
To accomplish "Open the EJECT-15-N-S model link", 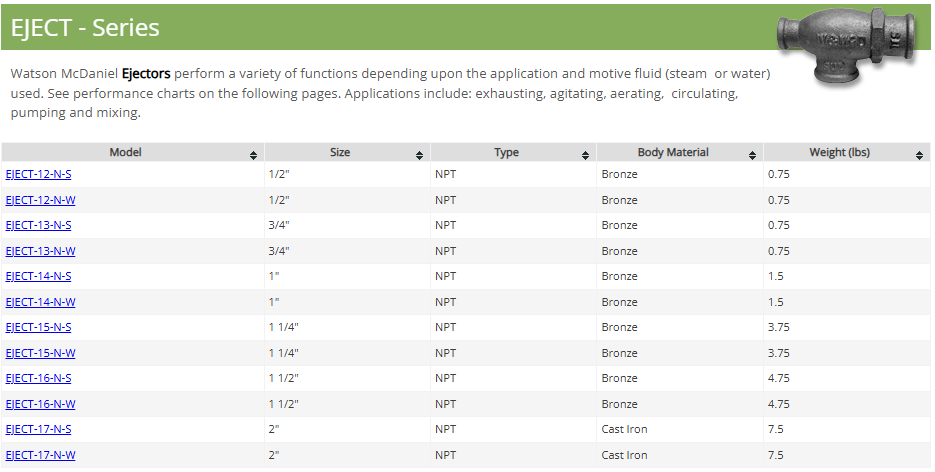I will [x=38, y=328].
